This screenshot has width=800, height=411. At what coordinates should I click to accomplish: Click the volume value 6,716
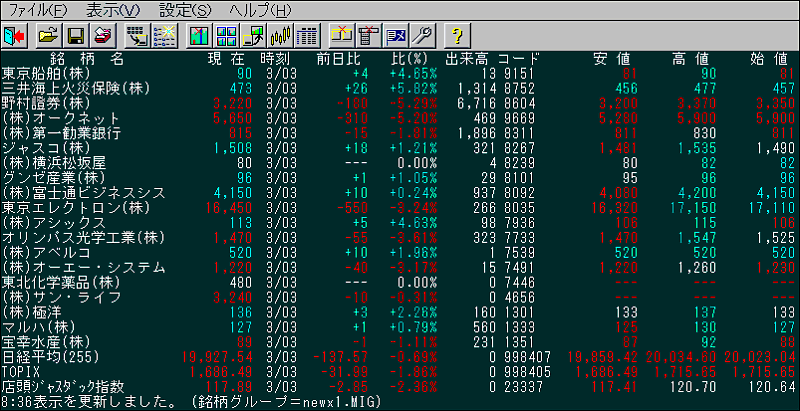(x=475, y=103)
